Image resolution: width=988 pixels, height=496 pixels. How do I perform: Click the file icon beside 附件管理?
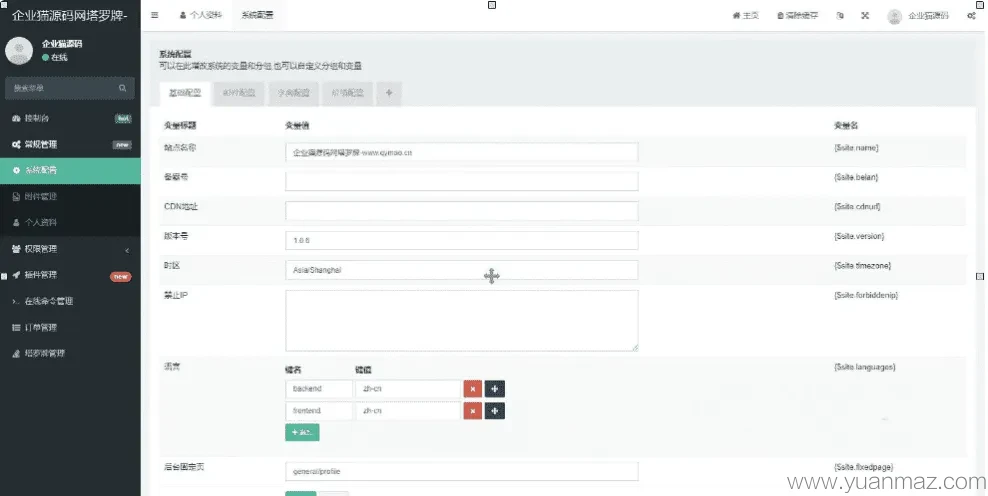pyautogui.click(x=16, y=197)
